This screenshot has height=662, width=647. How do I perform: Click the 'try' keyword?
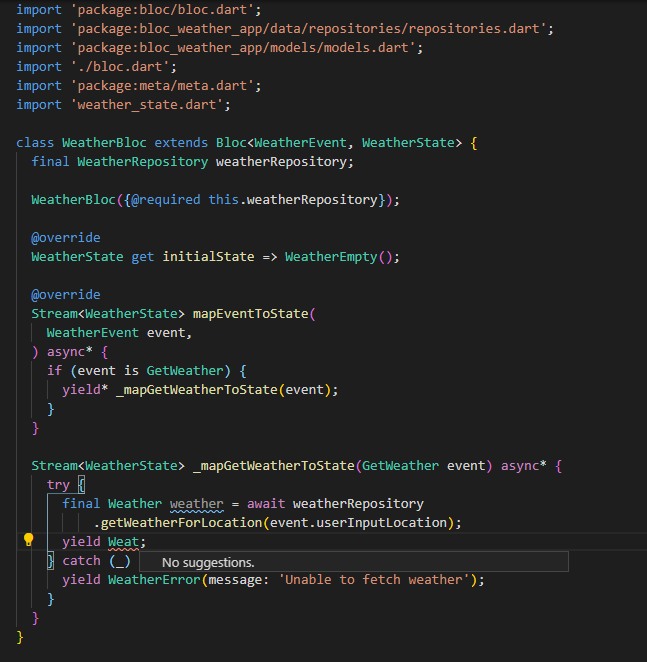click(58, 484)
